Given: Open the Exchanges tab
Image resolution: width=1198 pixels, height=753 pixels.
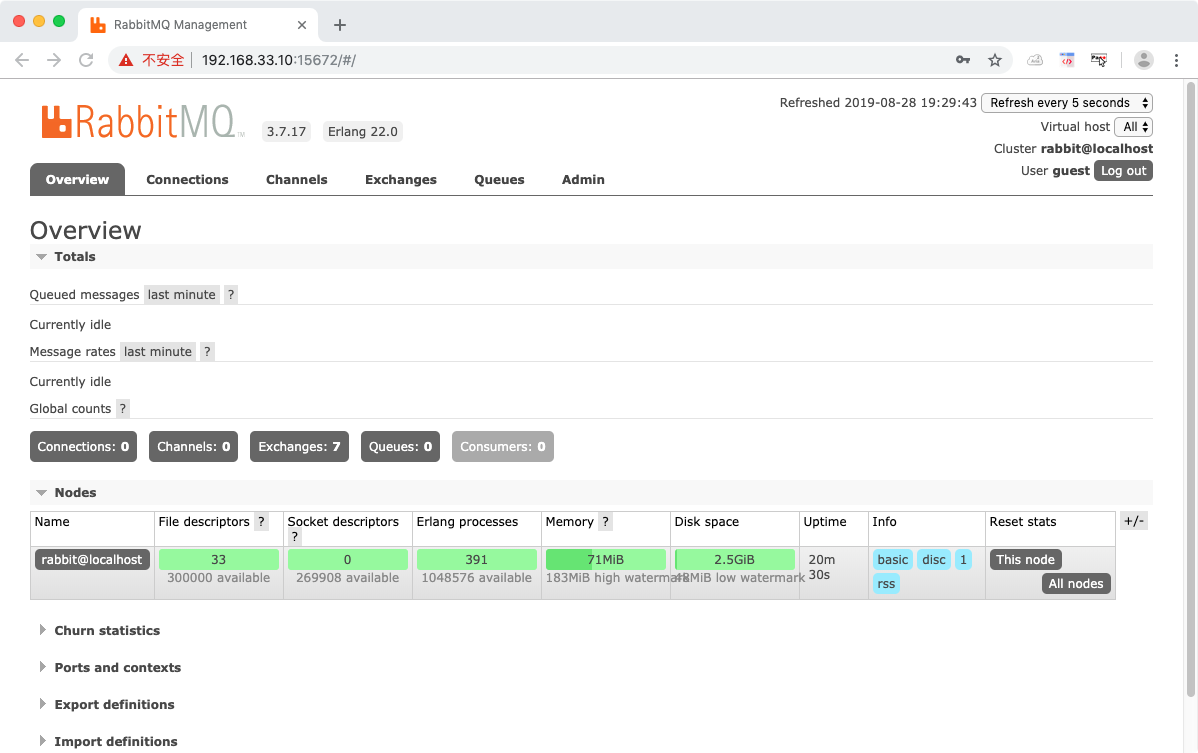Looking at the screenshot, I should [x=401, y=179].
